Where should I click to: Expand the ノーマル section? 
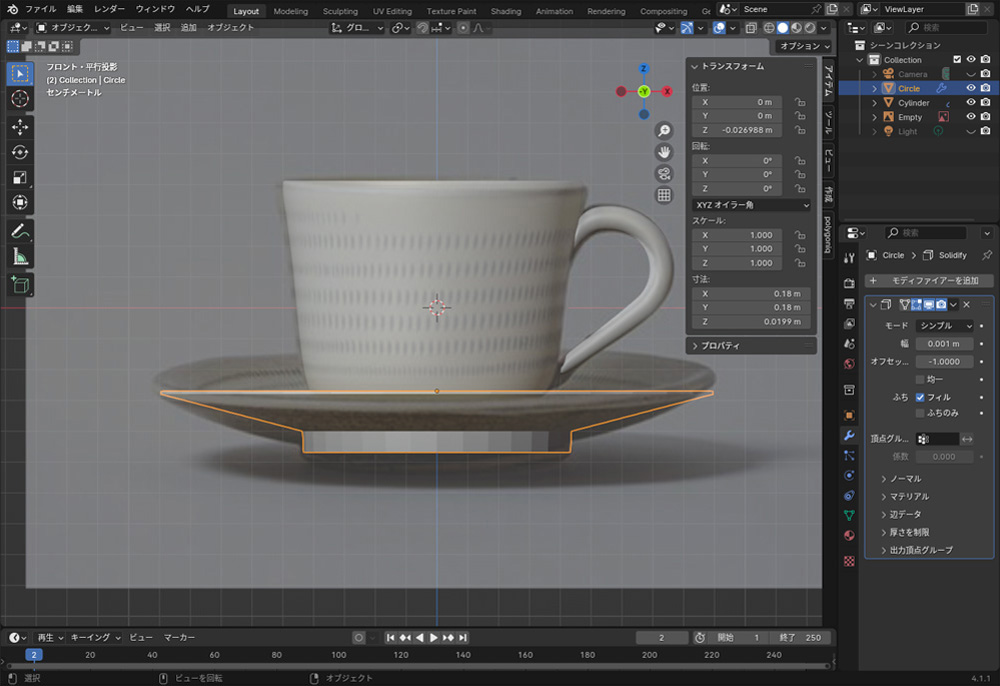click(905, 479)
